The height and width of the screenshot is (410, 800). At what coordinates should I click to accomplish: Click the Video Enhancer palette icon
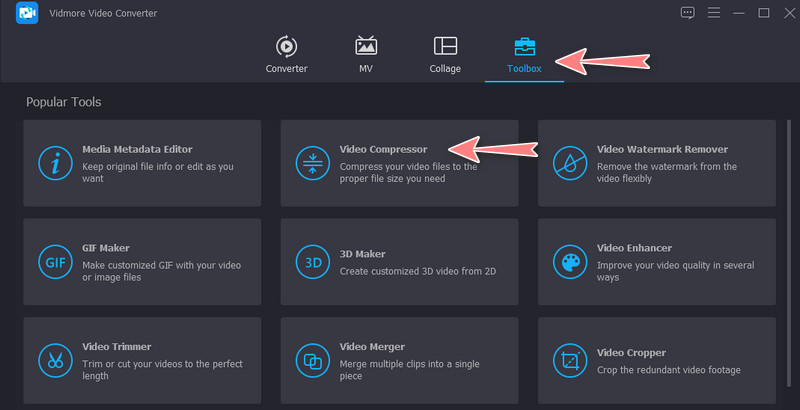[x=569, y=262]
